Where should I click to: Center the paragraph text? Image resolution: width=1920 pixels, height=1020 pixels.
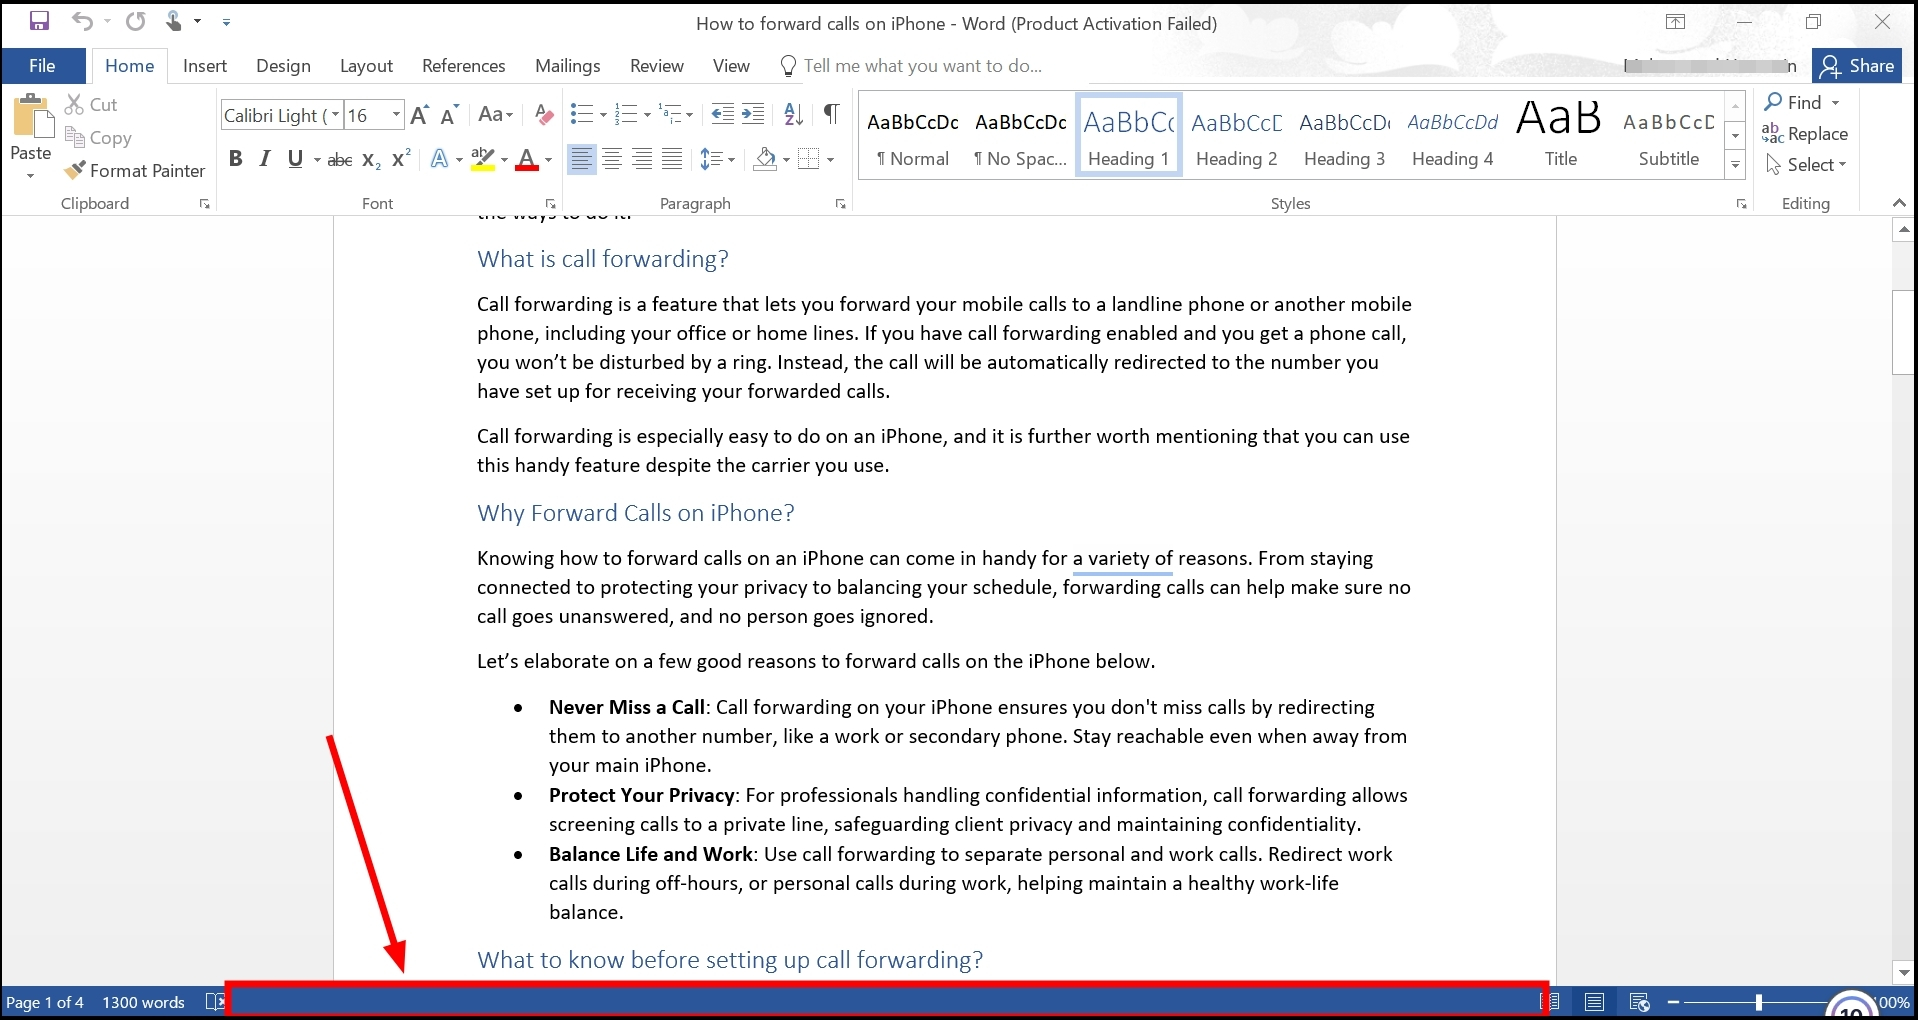[x=612, y=159]
